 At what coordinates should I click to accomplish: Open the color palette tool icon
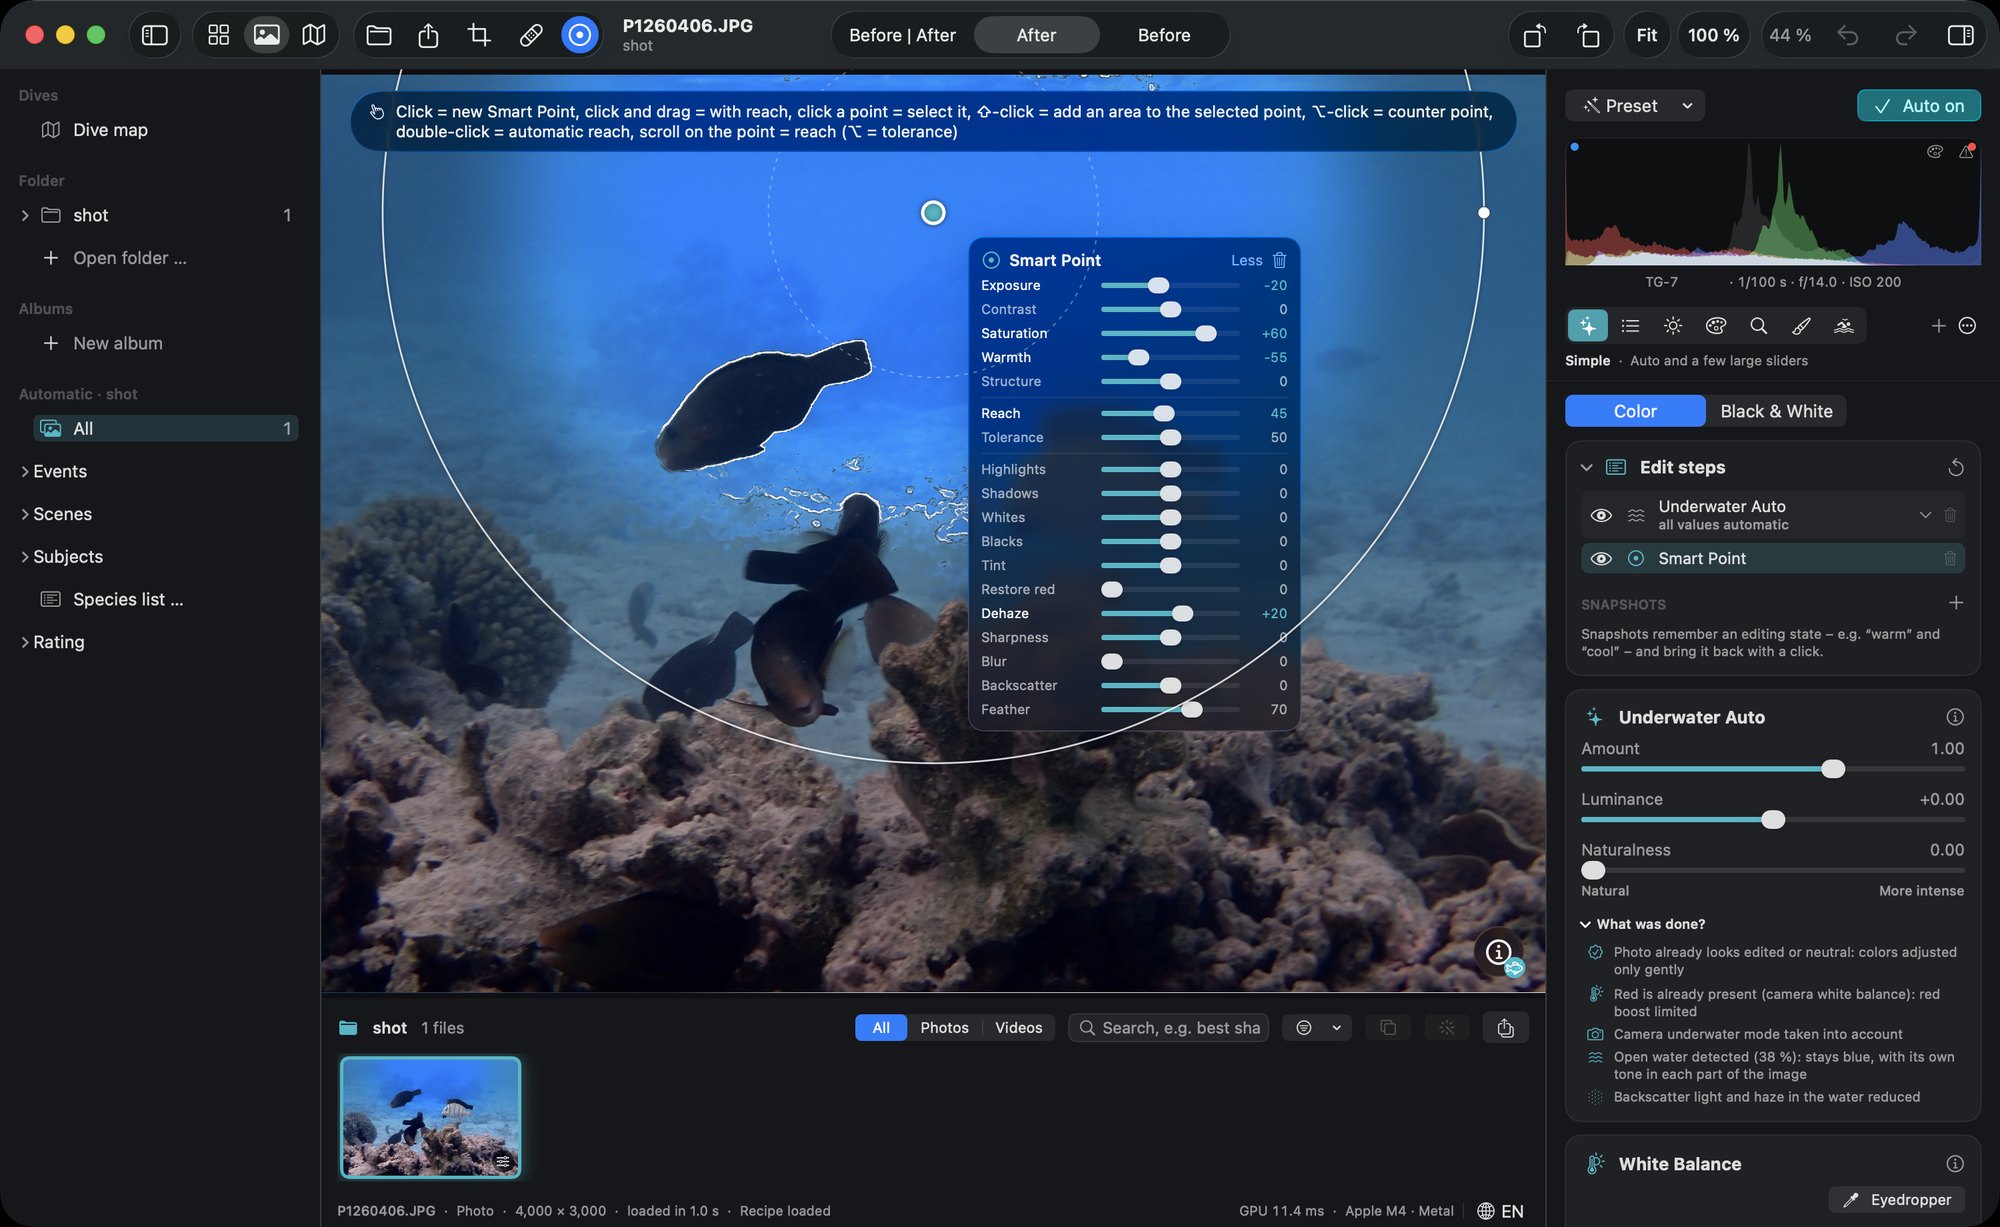click(x=1716, y=326)
